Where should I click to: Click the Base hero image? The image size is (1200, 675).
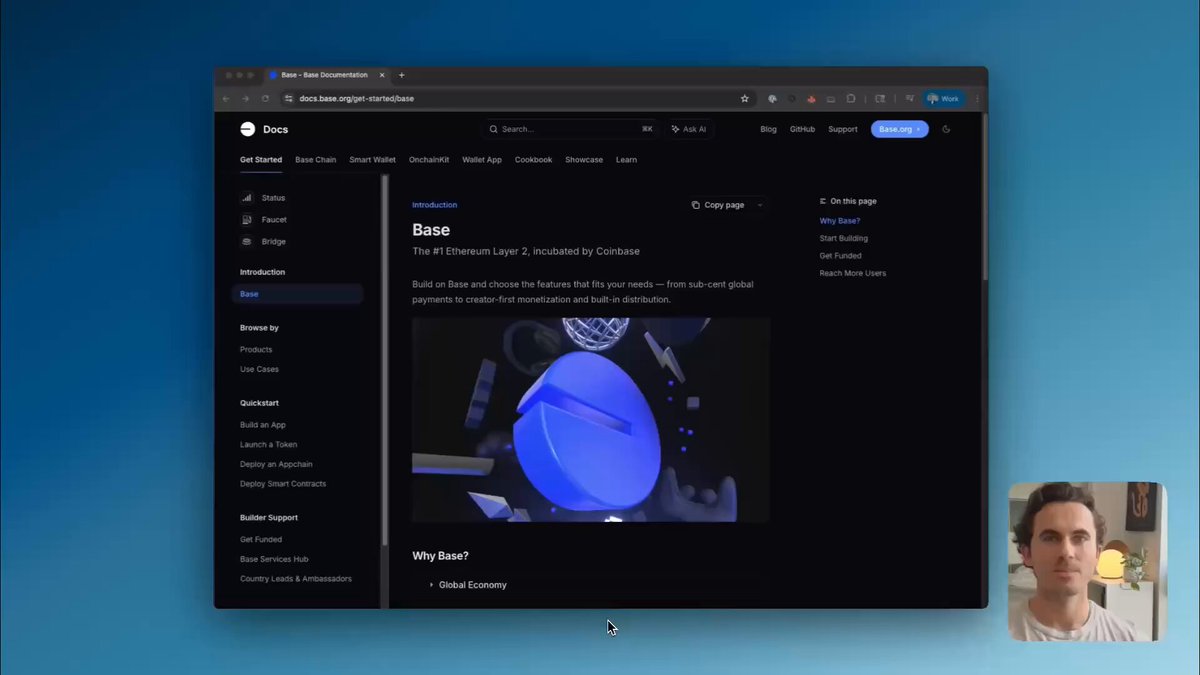click(x=591, y=420)
